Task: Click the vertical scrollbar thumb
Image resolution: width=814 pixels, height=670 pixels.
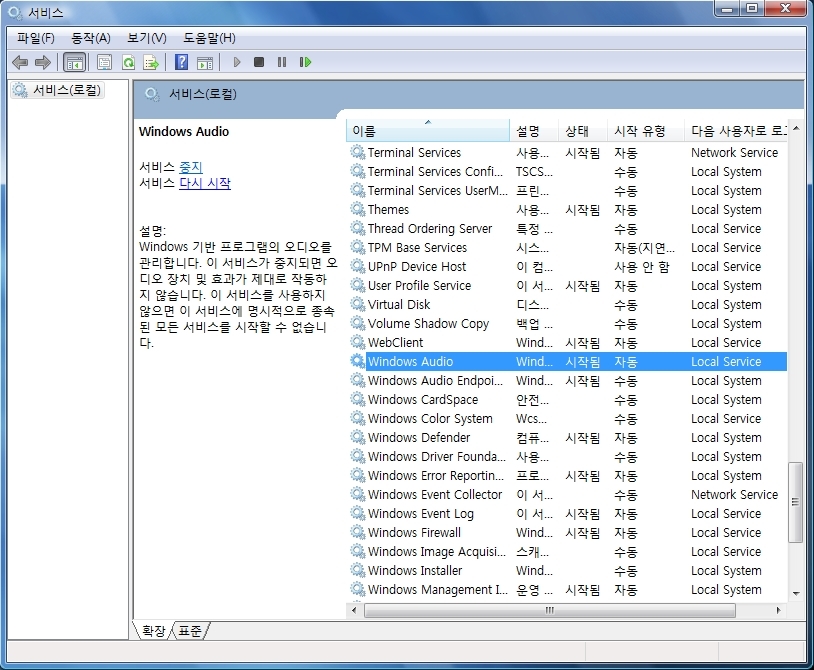Action: tap(795, 502)
